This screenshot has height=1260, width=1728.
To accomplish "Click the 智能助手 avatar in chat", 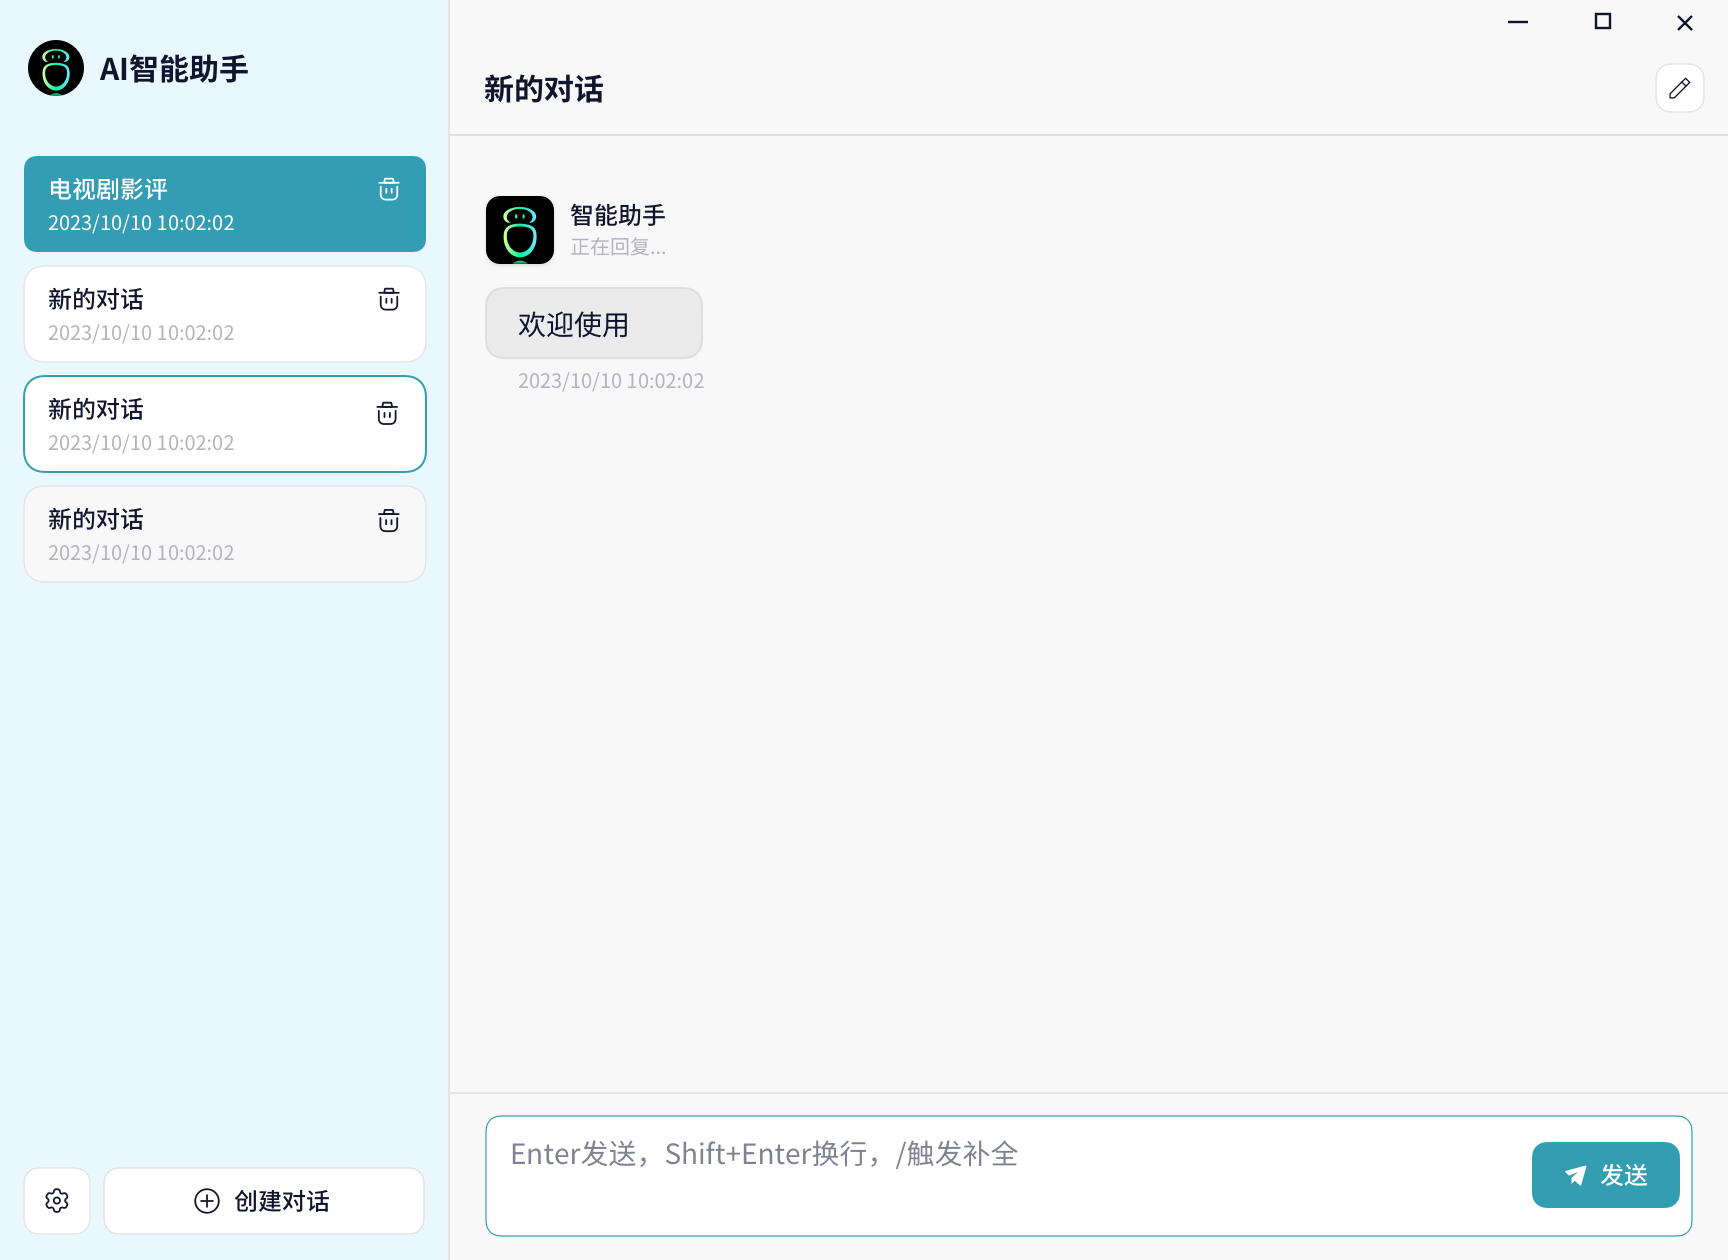I will [520, 230].
